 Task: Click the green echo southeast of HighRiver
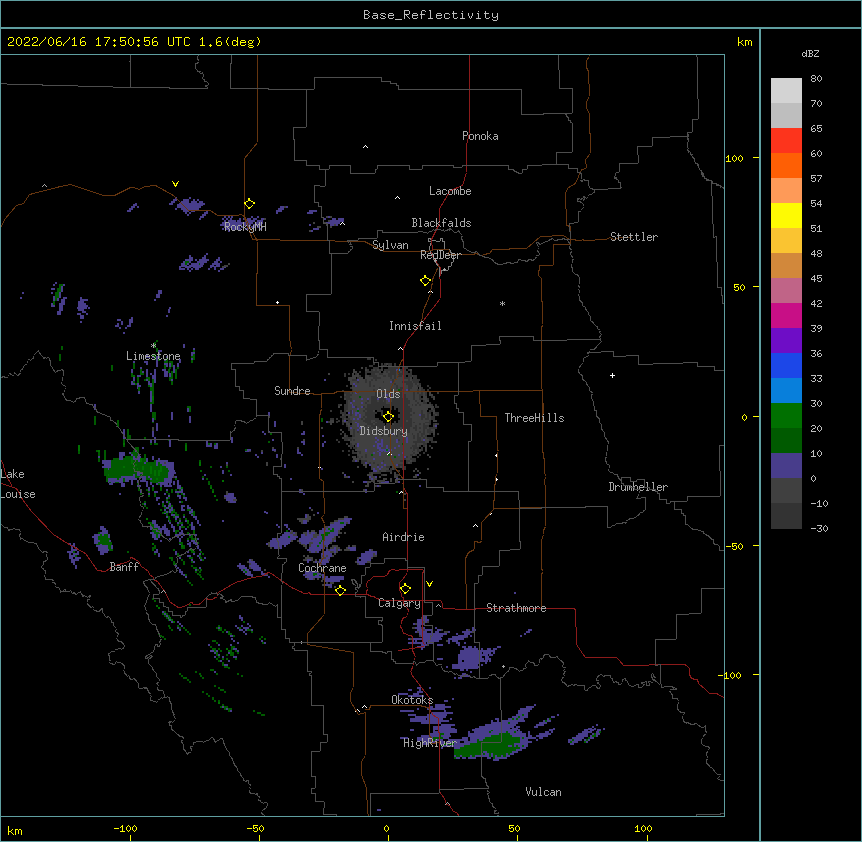point(489,744)
